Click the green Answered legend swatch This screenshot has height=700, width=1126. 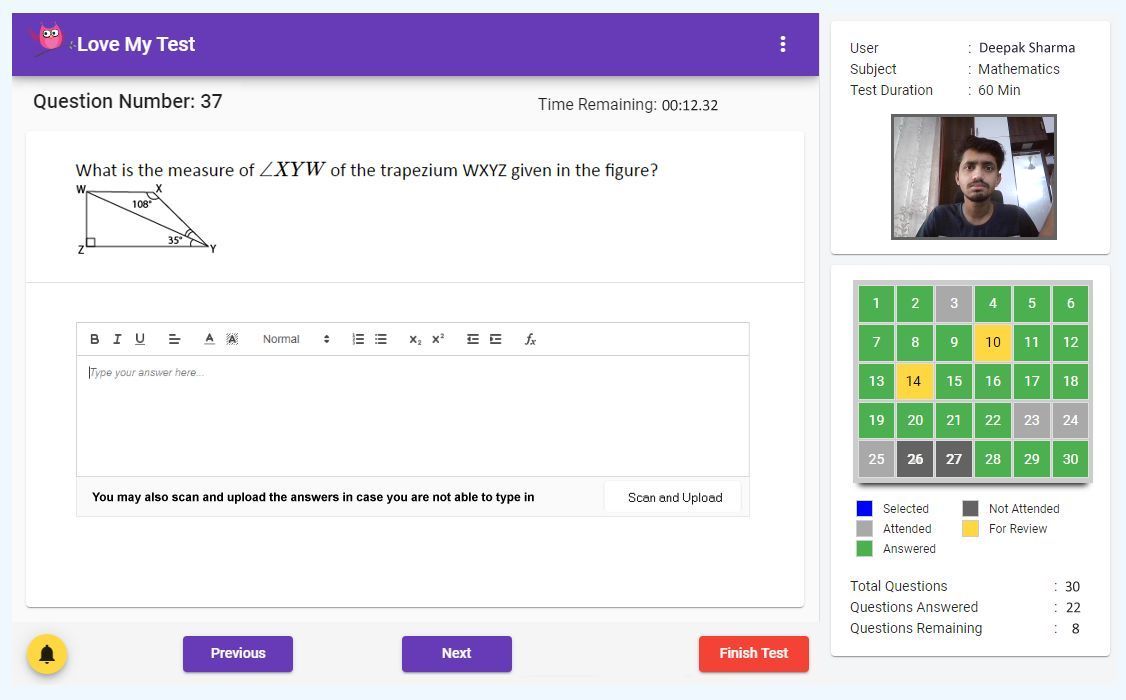point(865,549)
